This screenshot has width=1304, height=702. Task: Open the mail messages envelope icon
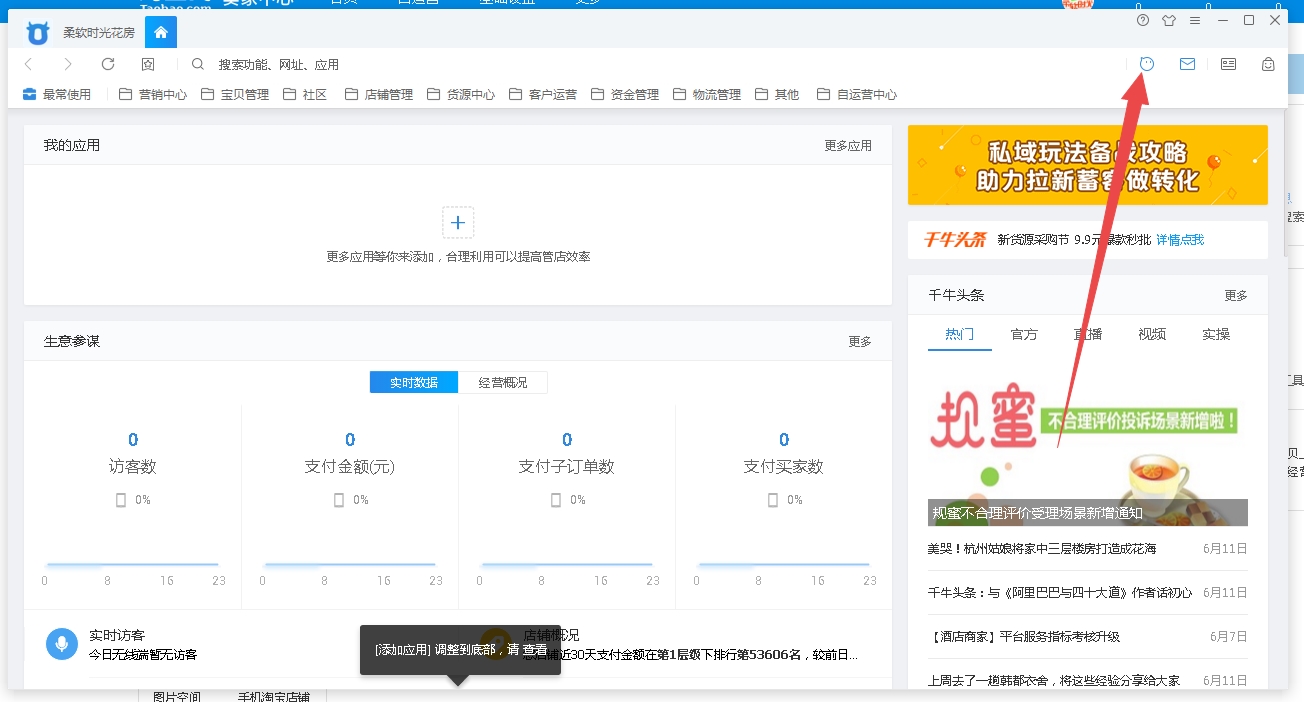(x=1187, y=64)
